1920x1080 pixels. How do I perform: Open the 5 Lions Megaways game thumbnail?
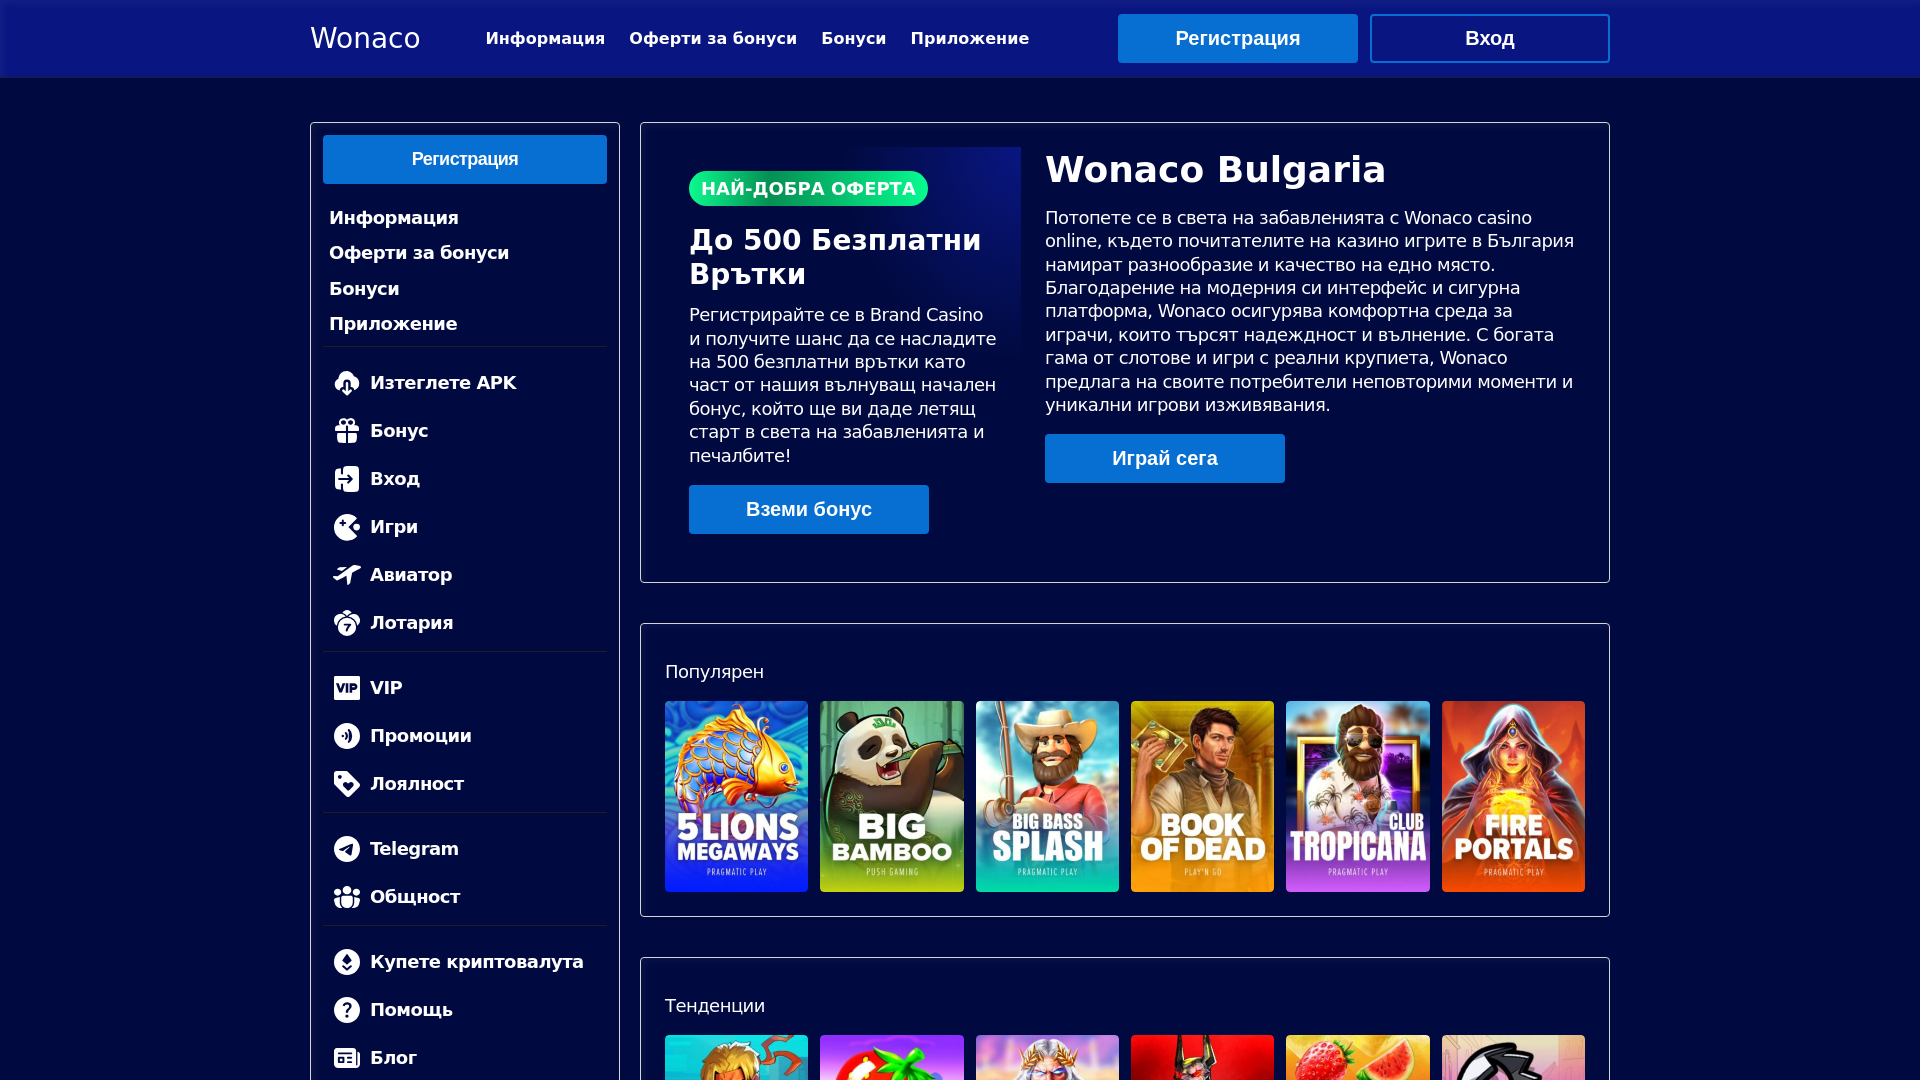tap(736, 796)
